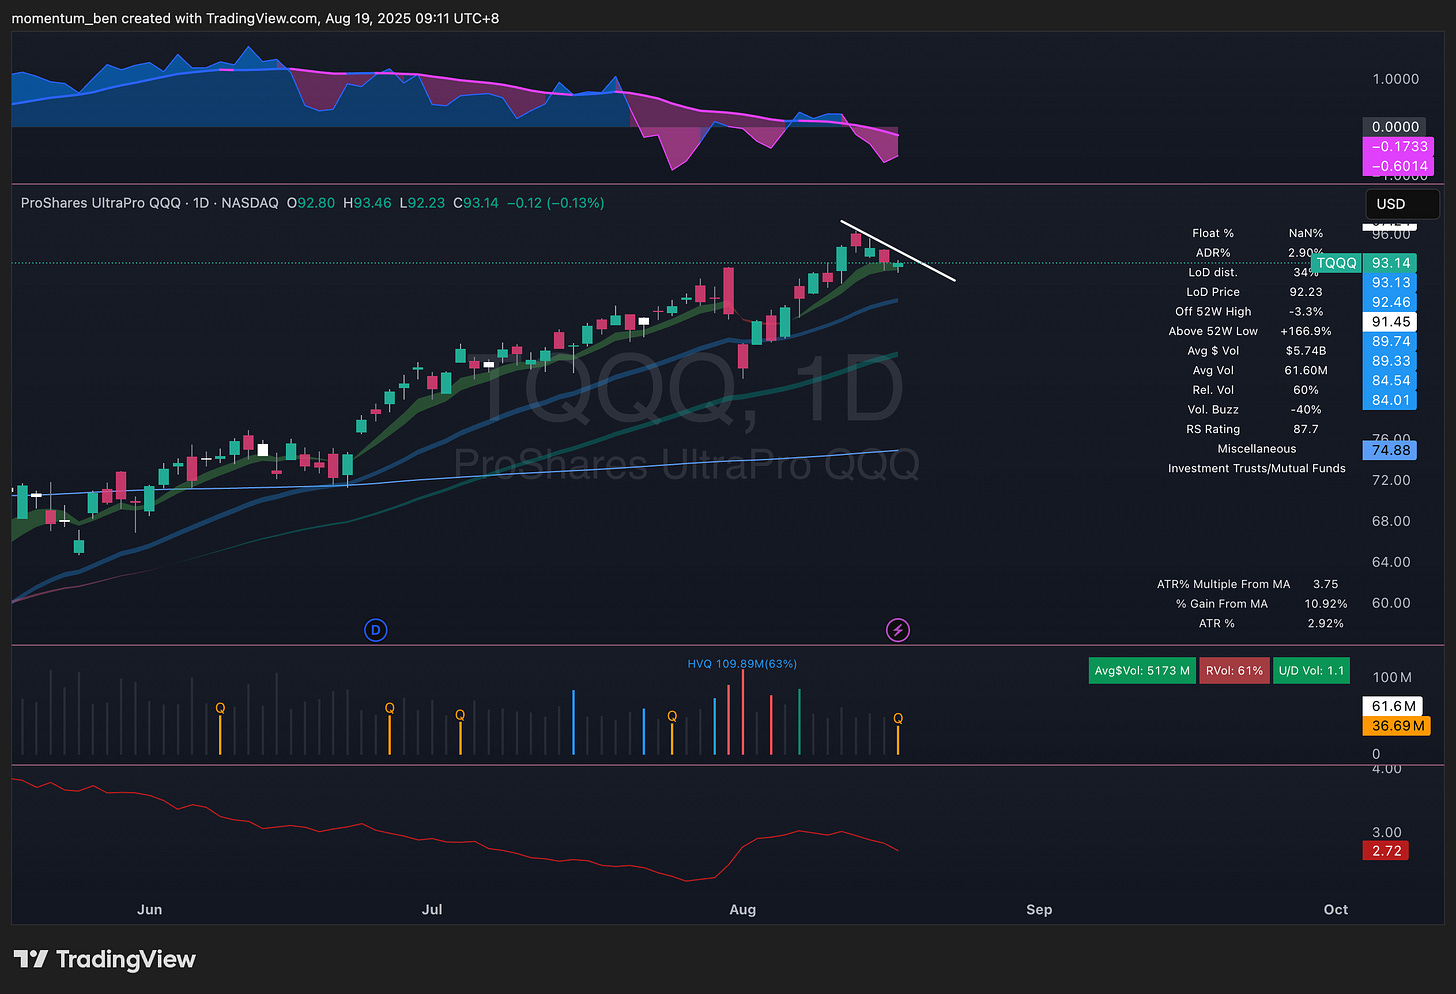1456x994 pixels.
Task: Click the blue 92.46 price label
Action: click(x=1390, y=302)
